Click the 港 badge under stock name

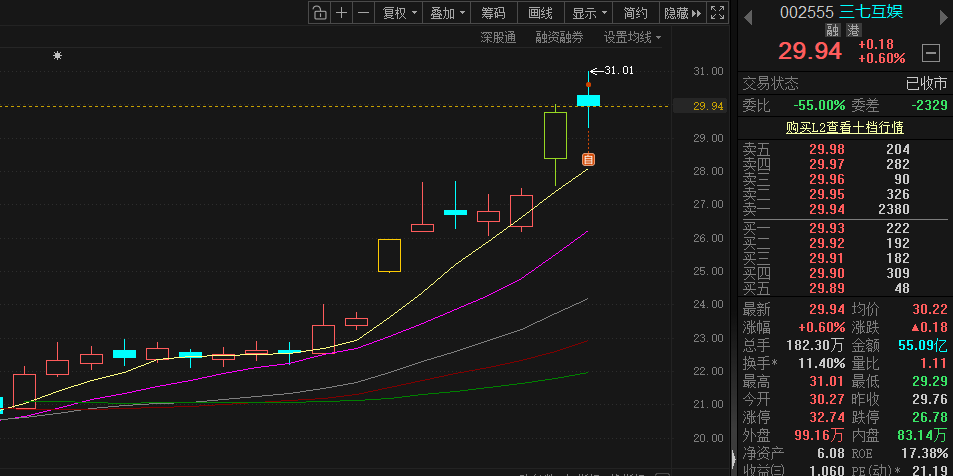click(x=853, y=31)
